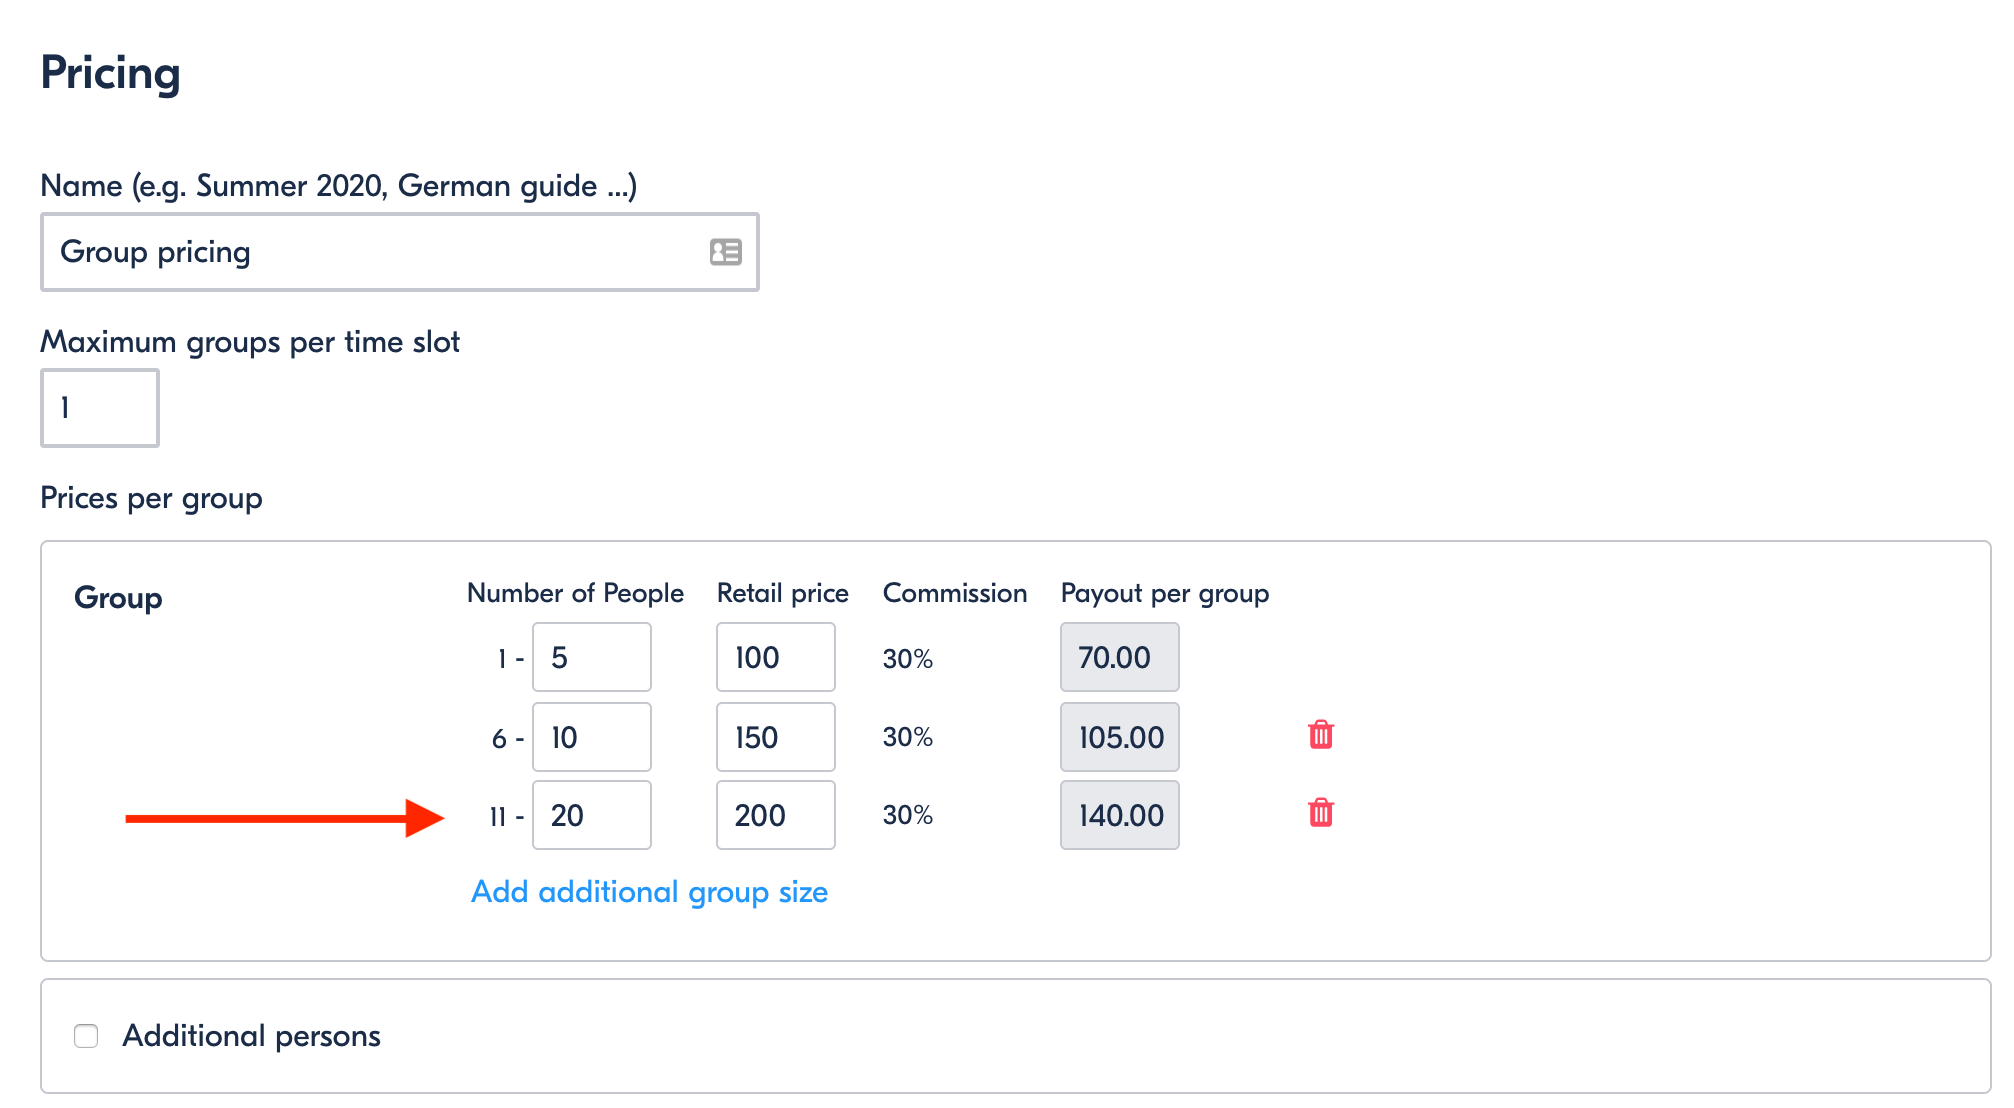Select the 140.00 payout per group field
This screenshot has height=1108, width=2014.
[x=1120, y=815]
